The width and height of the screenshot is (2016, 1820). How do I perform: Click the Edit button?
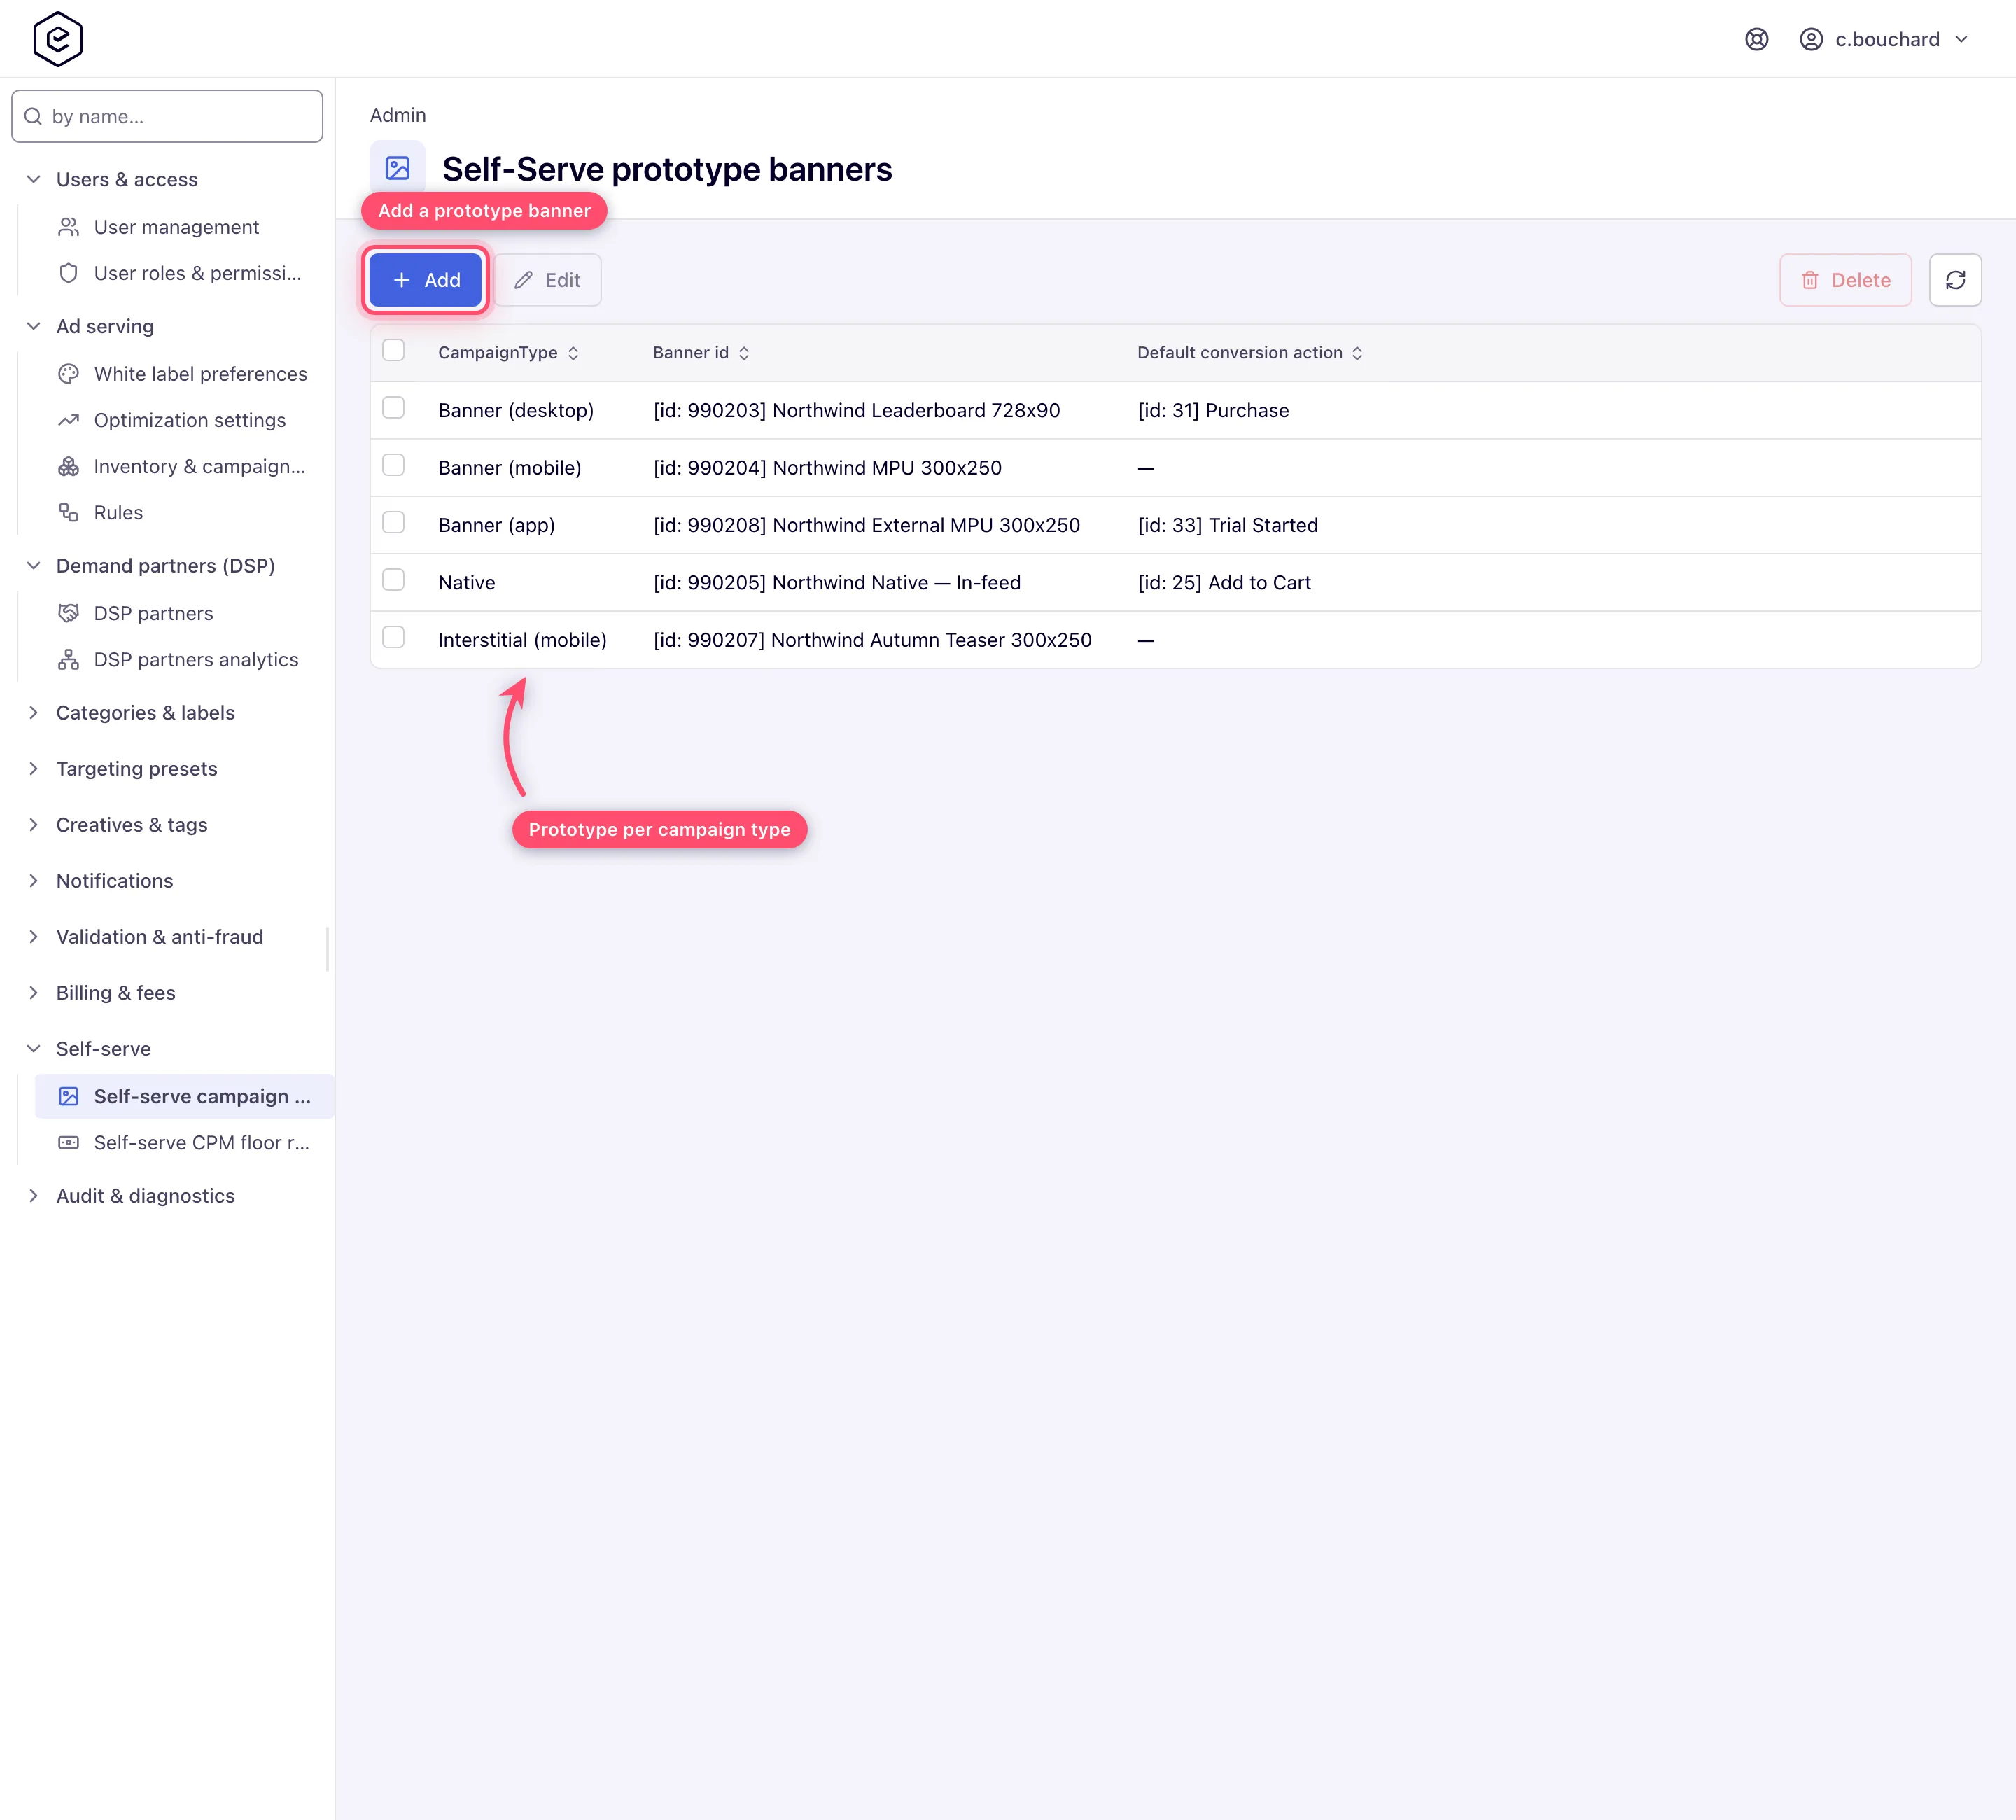pyautogui.click(x=547, y=280)
